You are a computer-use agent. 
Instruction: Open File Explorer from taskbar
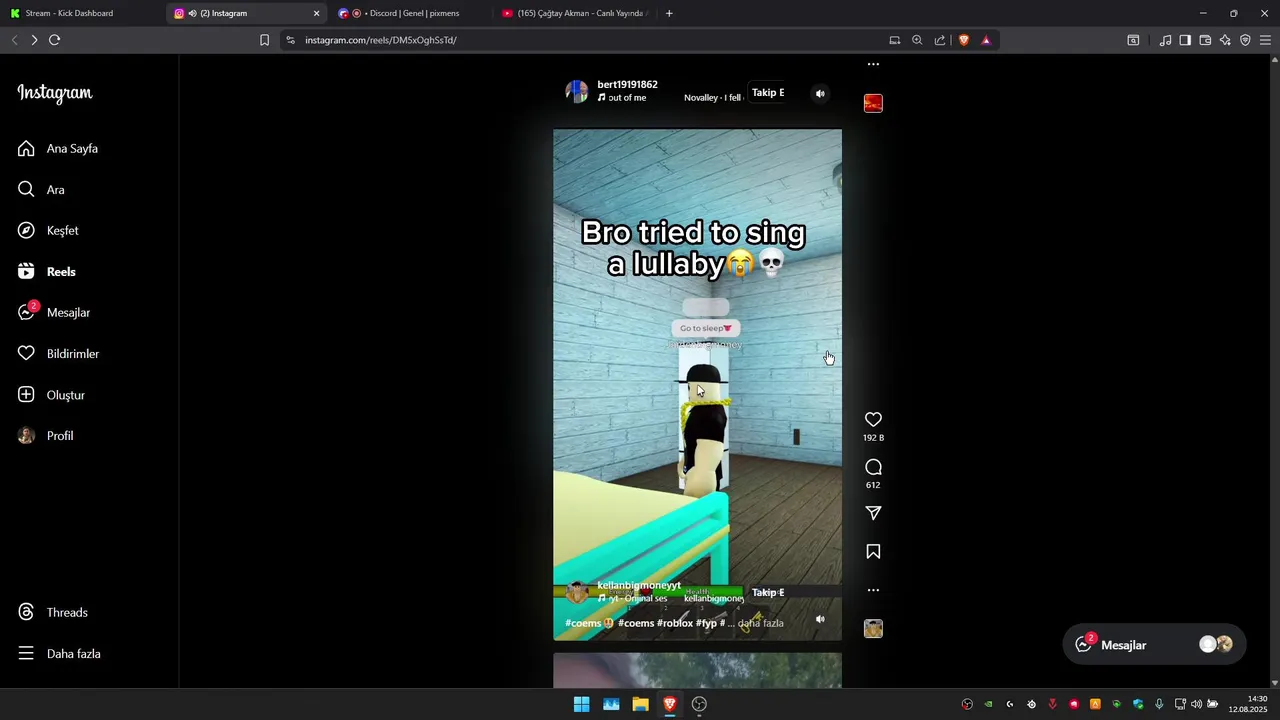point(640,704)
